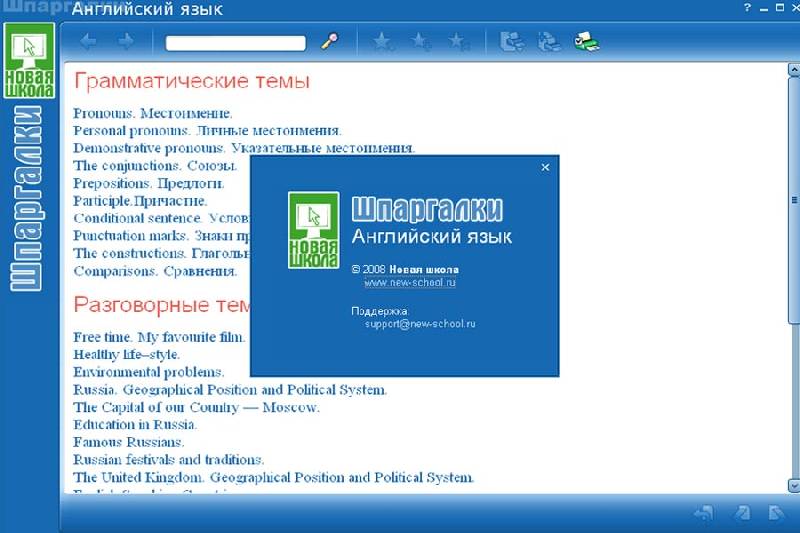This screenshot has height=533, width=800.
Task: Open topic Prepositions. Предлоги.
Action: click(148, 183)
